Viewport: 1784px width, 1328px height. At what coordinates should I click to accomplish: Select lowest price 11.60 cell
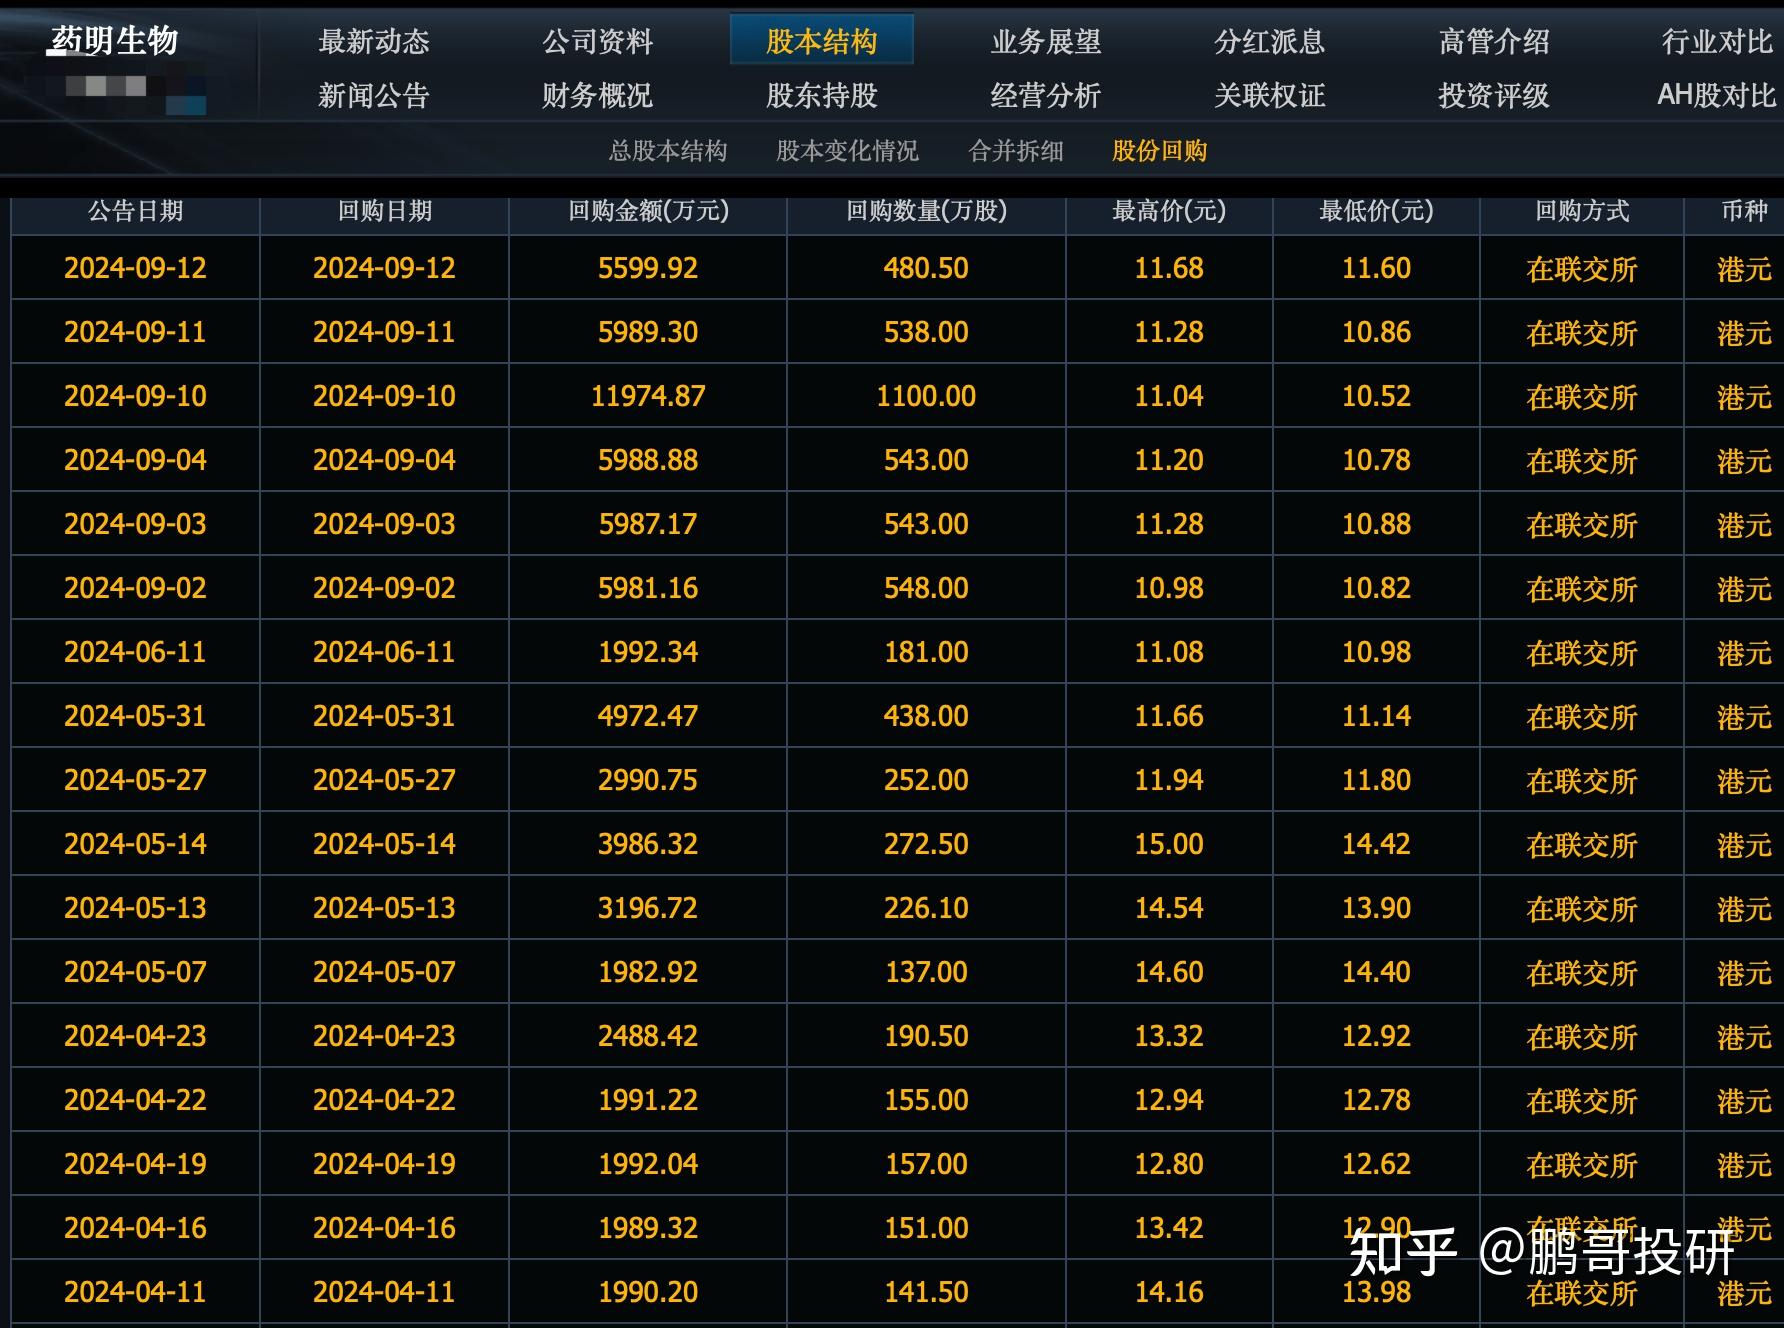[x=1376, y=268]
